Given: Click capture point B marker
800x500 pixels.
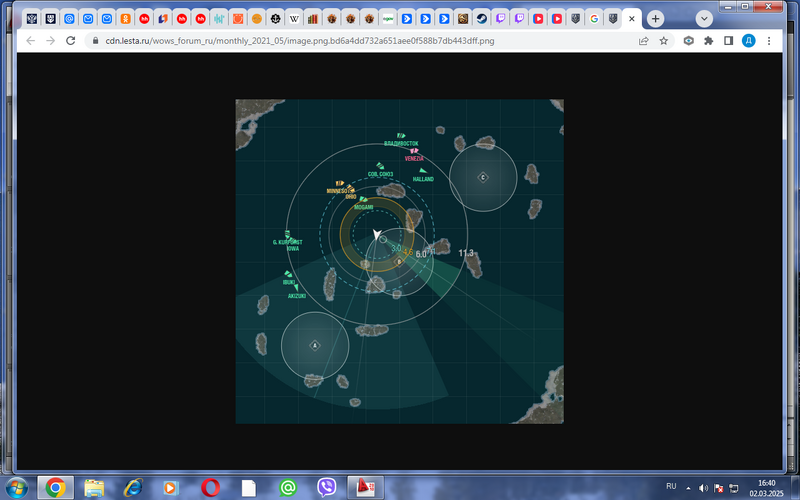Looking at the screenshot, I should [x=399, y=262].
